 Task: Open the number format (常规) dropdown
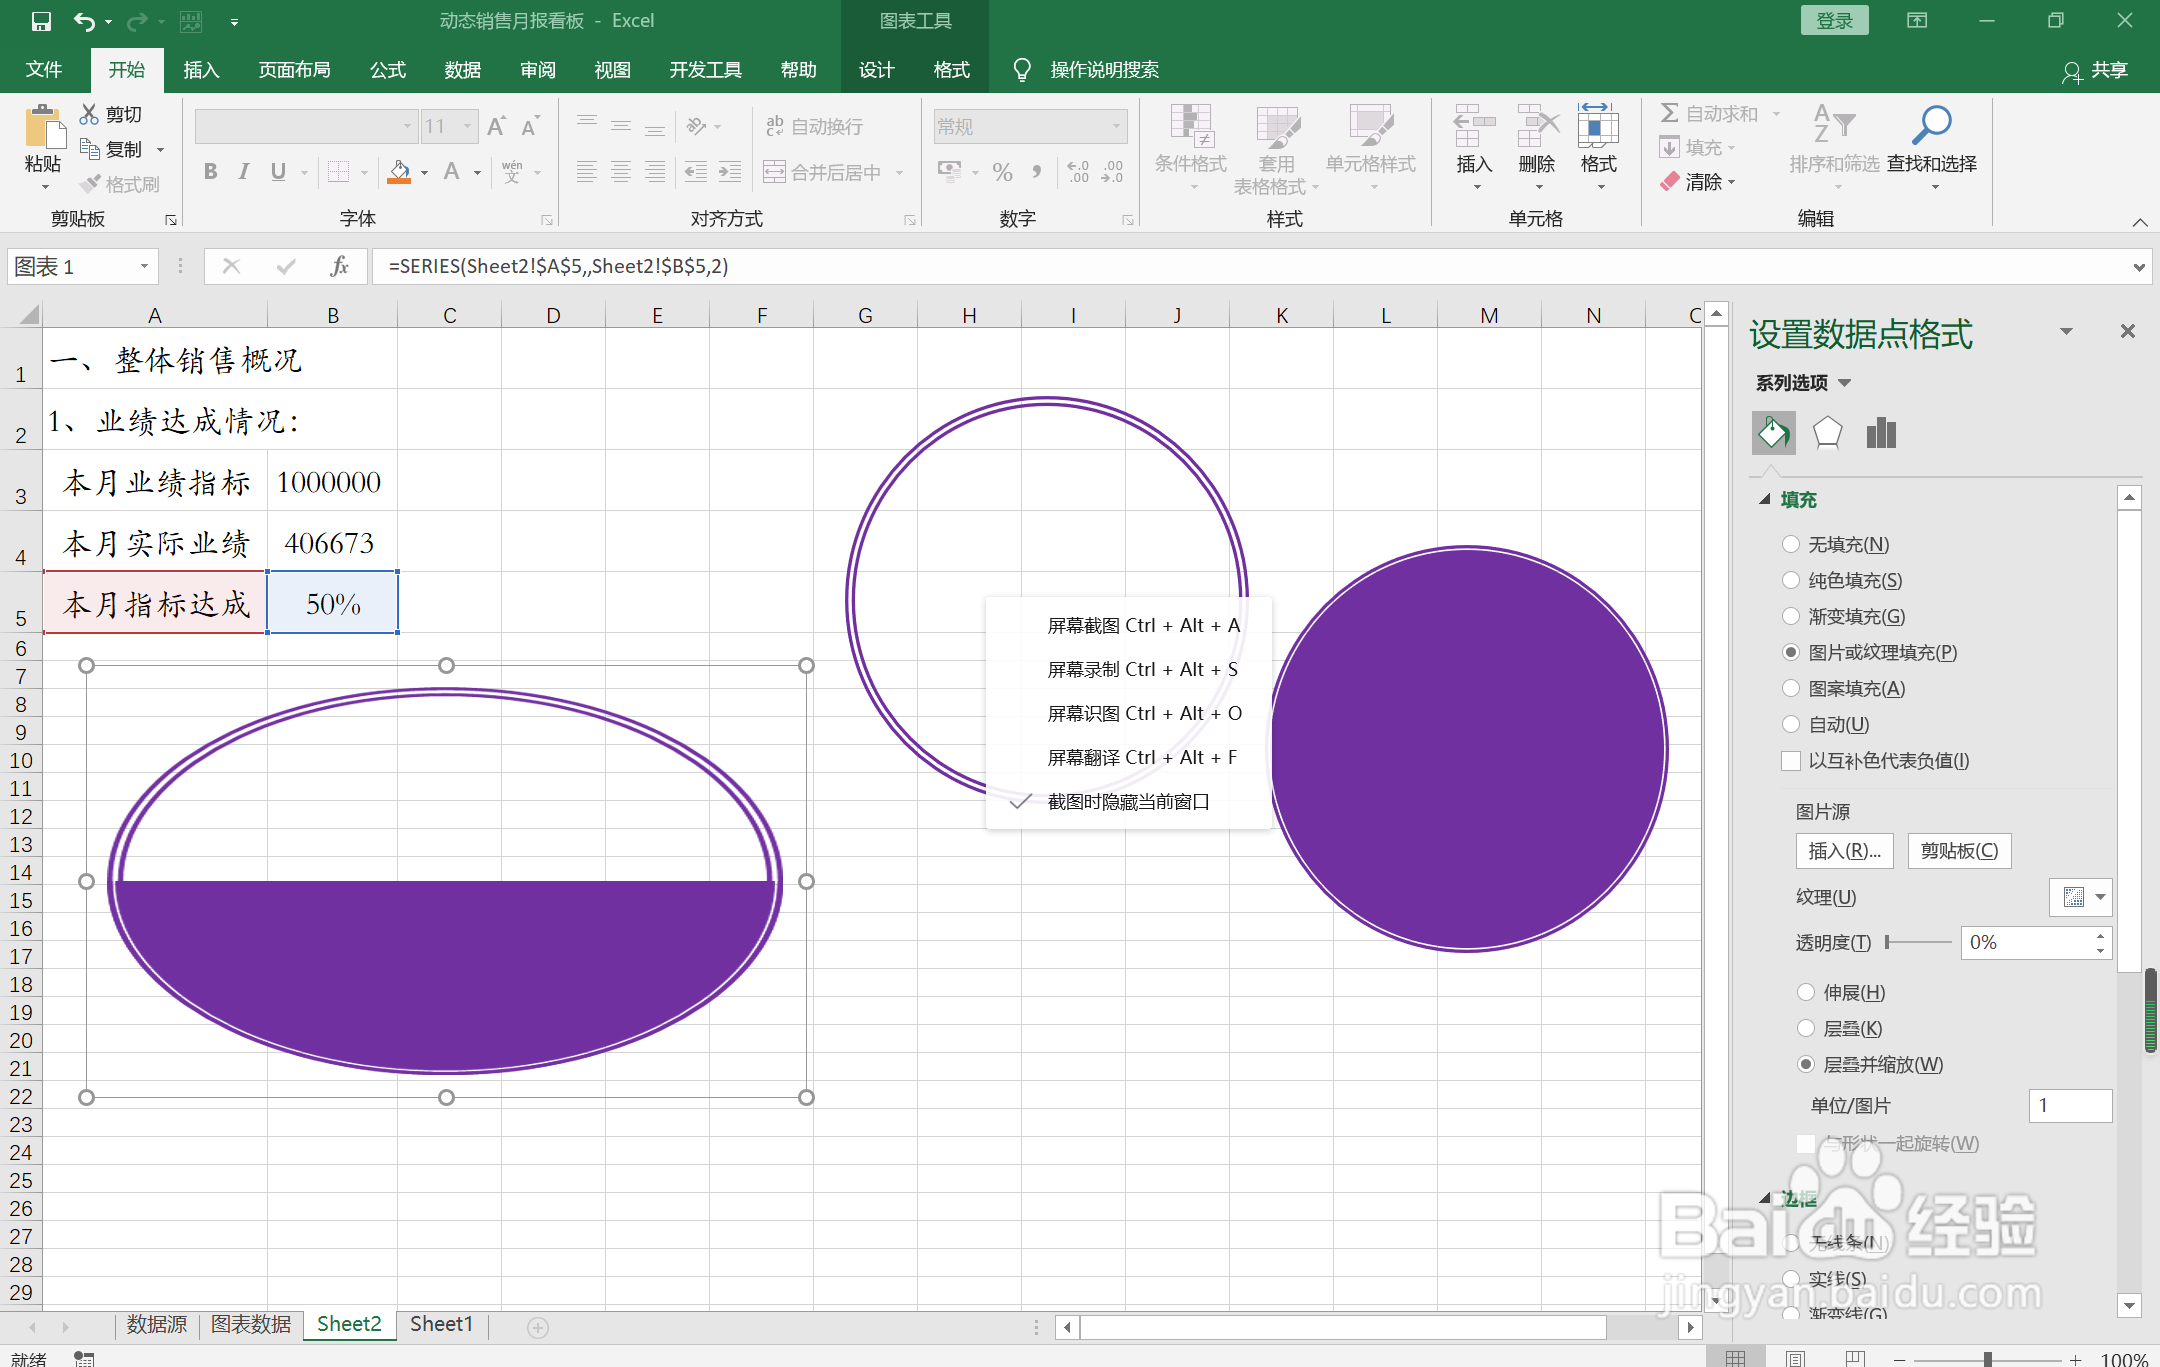(x=1115, y=126)
